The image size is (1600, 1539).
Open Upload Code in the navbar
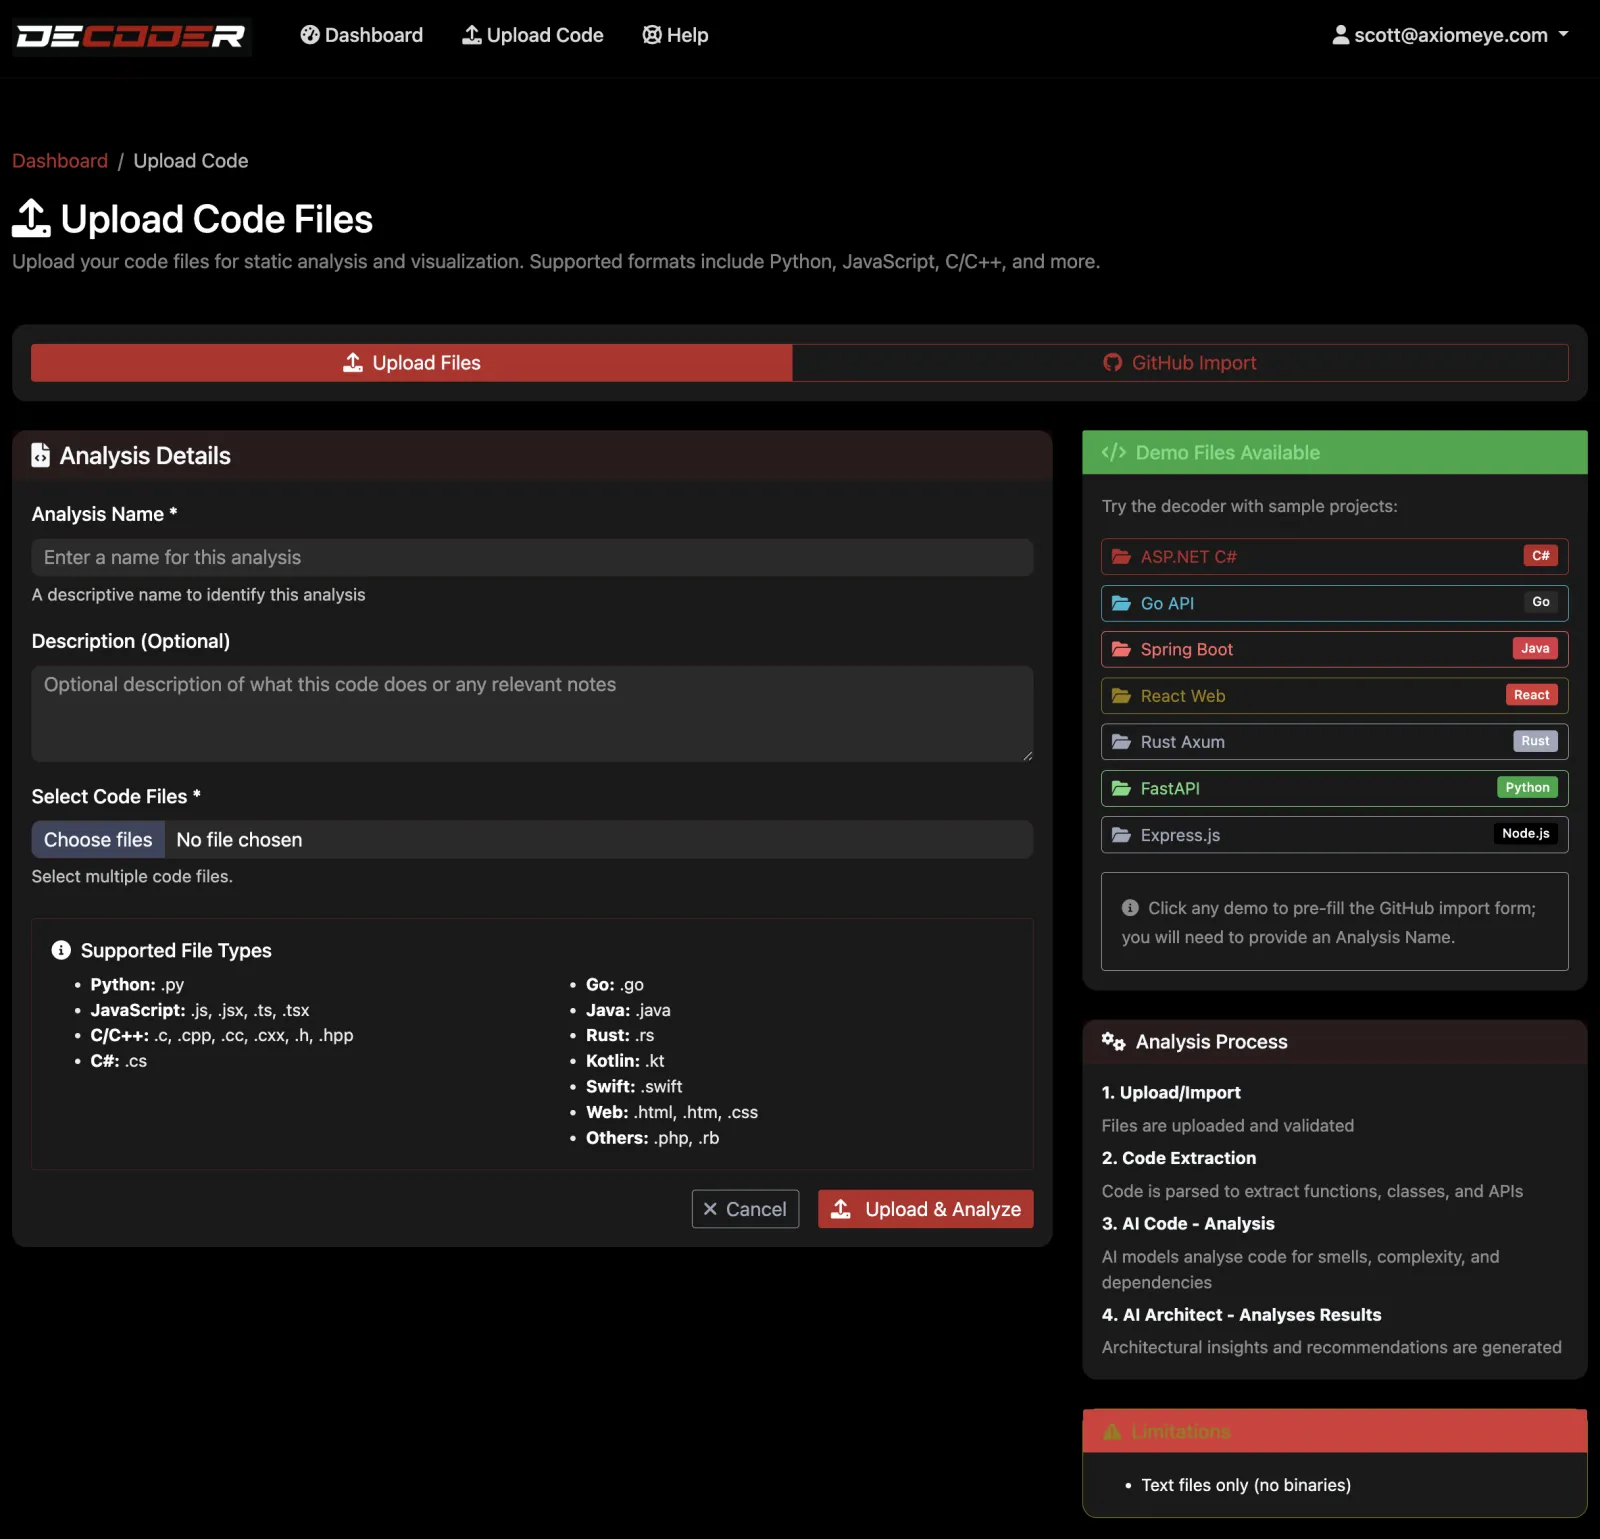(533, 35)
